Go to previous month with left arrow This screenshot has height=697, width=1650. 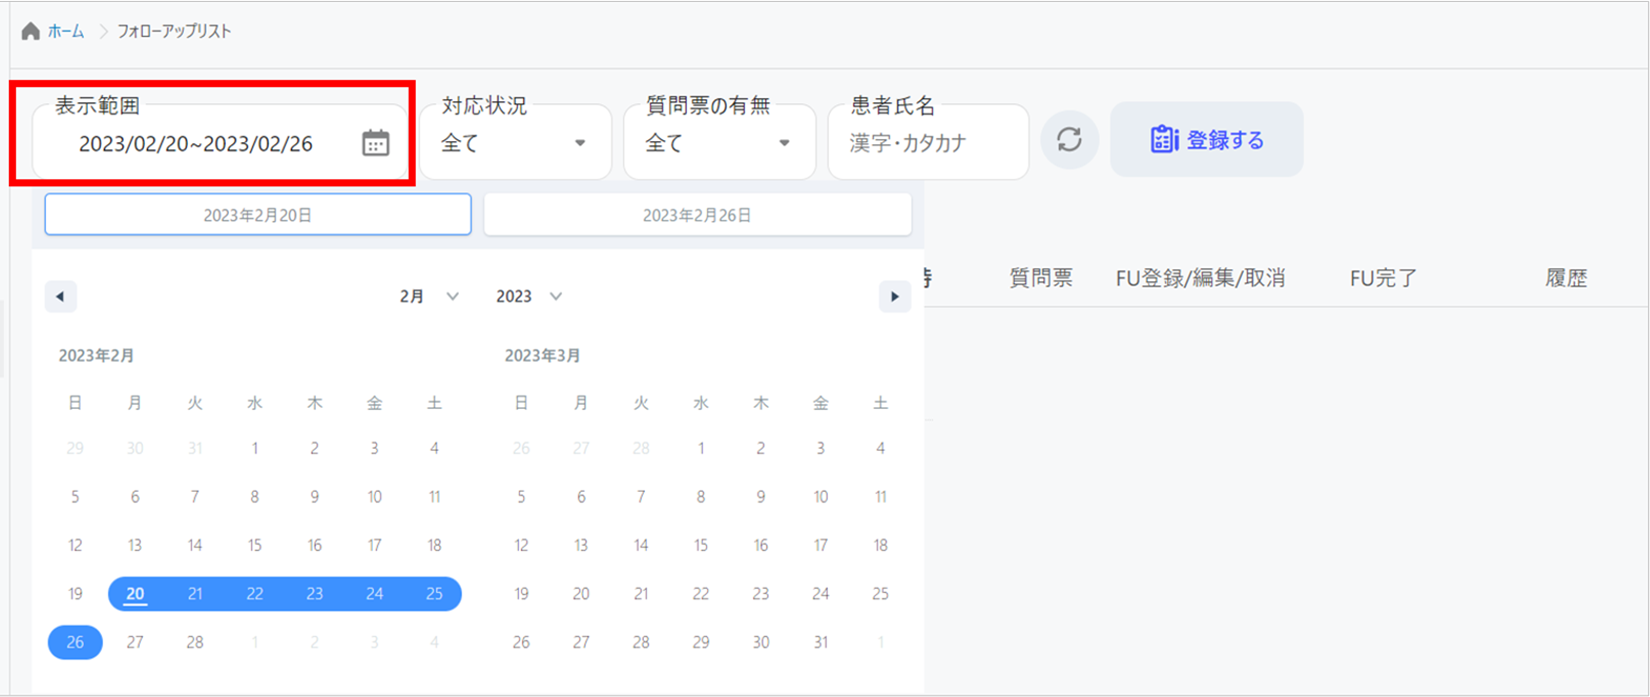(61, 296)
